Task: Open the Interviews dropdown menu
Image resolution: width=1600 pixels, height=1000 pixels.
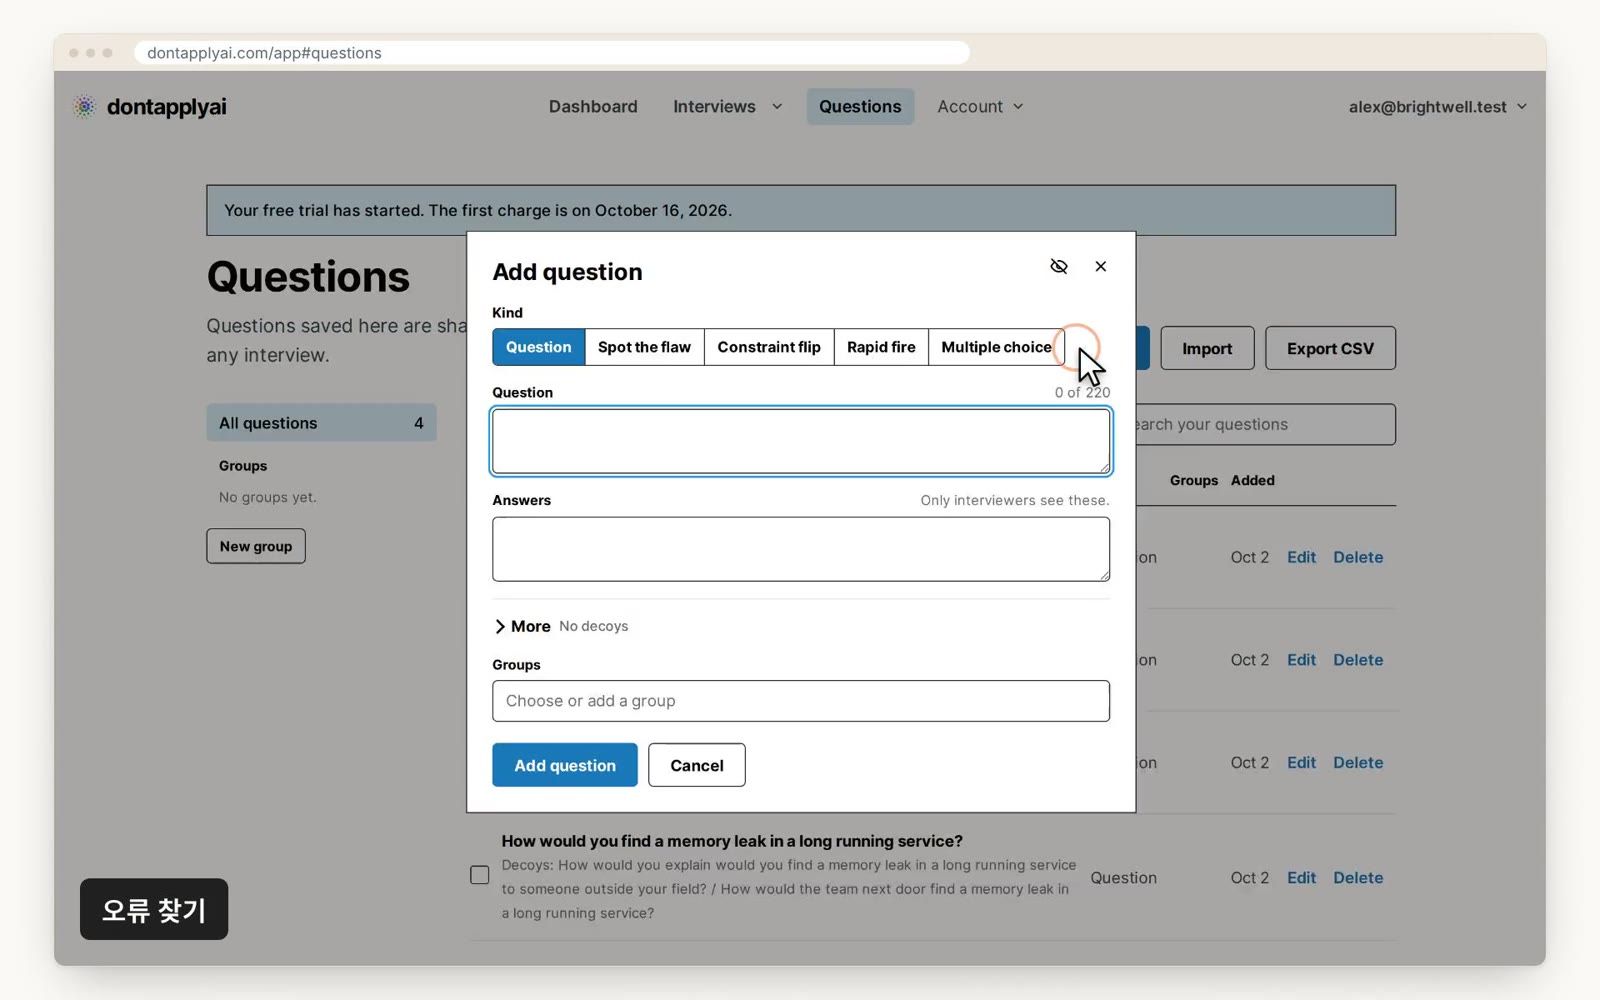Action: point(727,107)
